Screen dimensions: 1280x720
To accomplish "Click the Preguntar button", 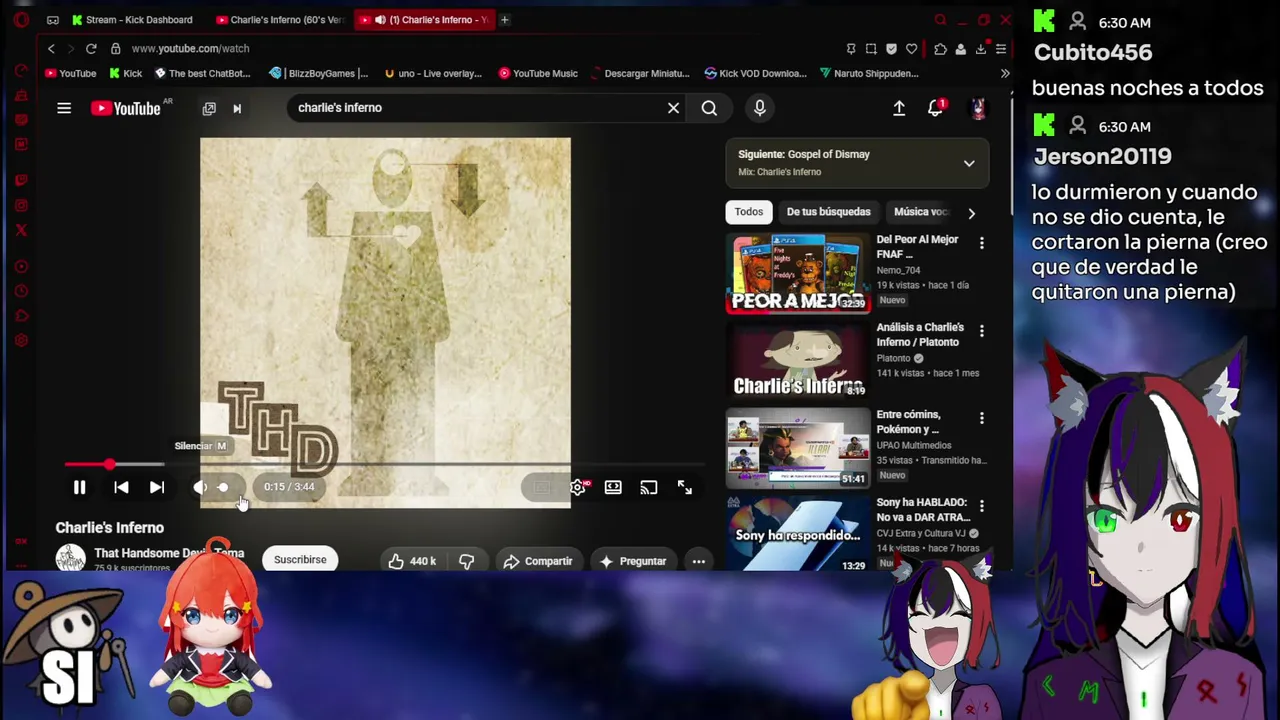I will click(x=633, y=561).
